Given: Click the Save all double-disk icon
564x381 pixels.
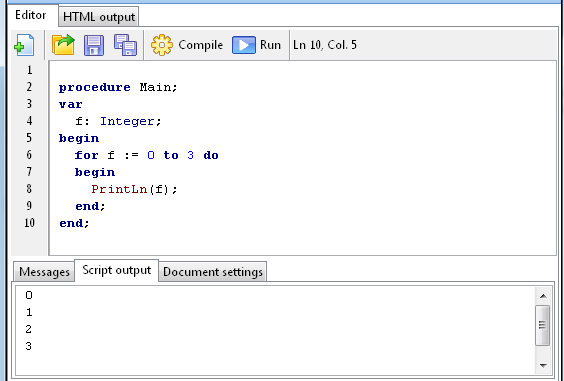Looking at the screenshot, I should coord(126,45).
